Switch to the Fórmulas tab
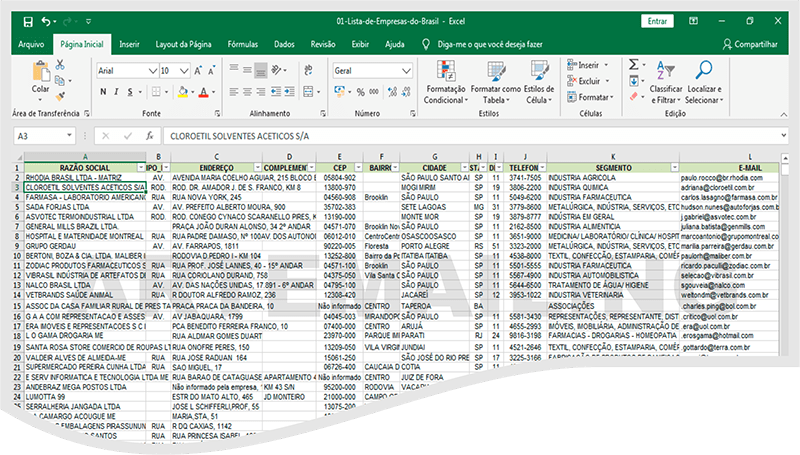 [x=243, y=44]
